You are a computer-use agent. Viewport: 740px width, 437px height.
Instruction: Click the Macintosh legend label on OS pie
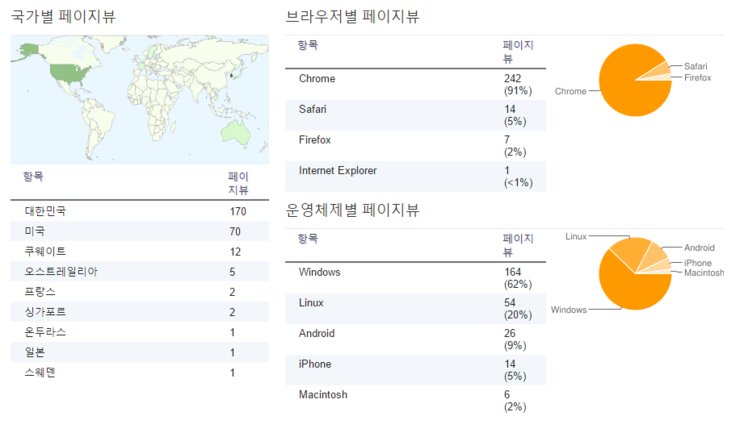click(704, 273)
